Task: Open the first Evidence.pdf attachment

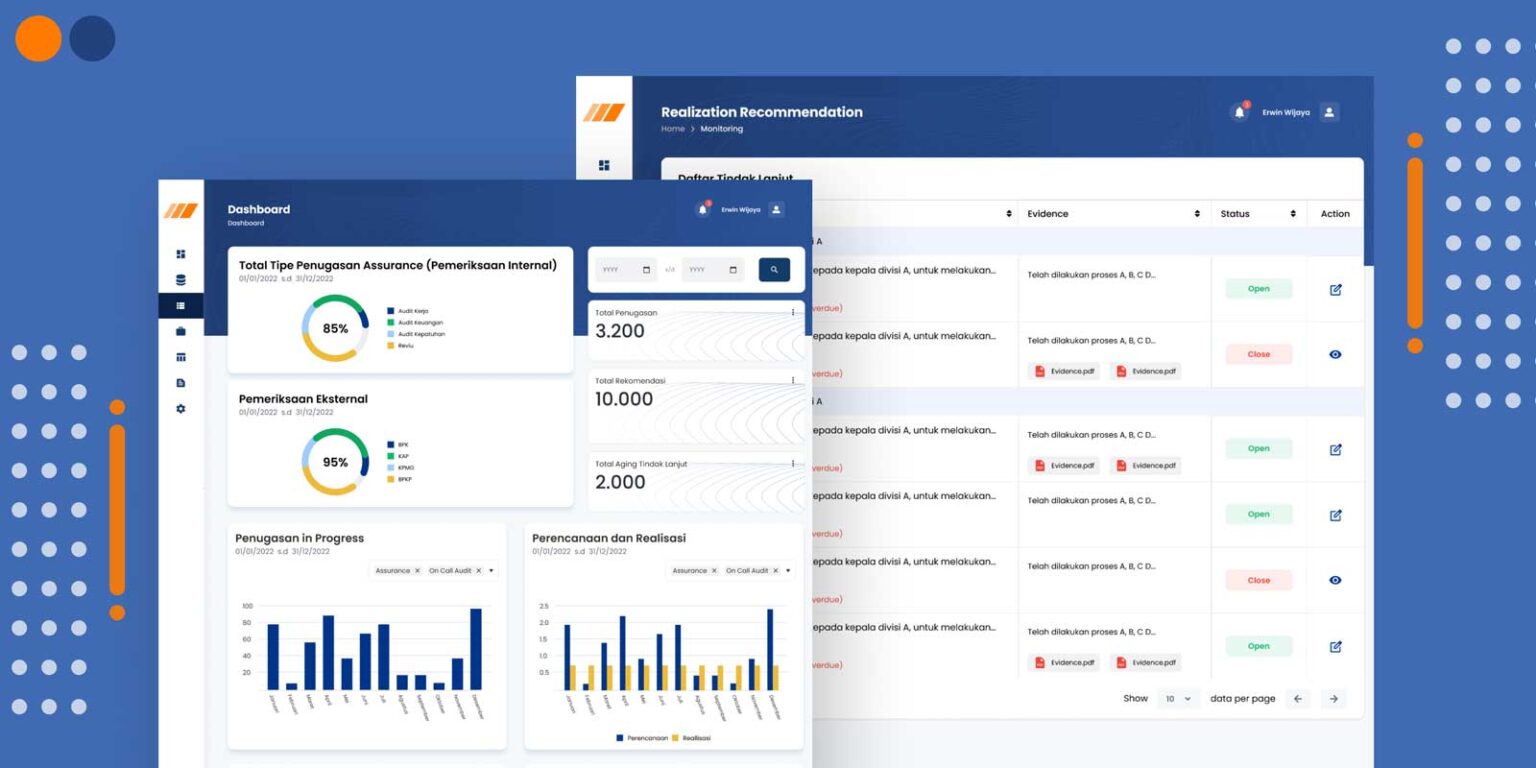Action: (x=1062, y=371)
